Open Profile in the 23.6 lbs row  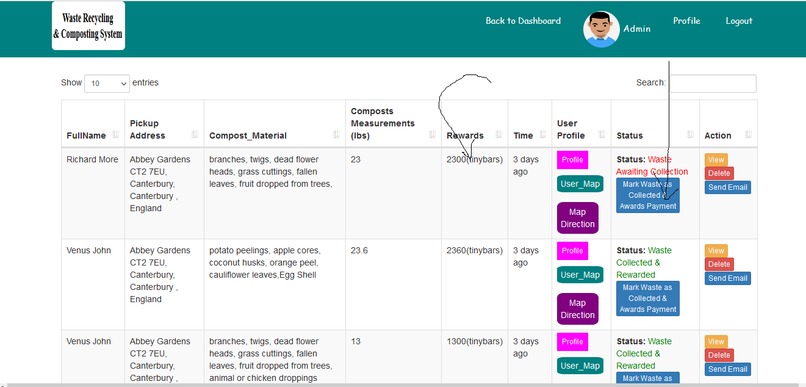(x=572, y=251)
